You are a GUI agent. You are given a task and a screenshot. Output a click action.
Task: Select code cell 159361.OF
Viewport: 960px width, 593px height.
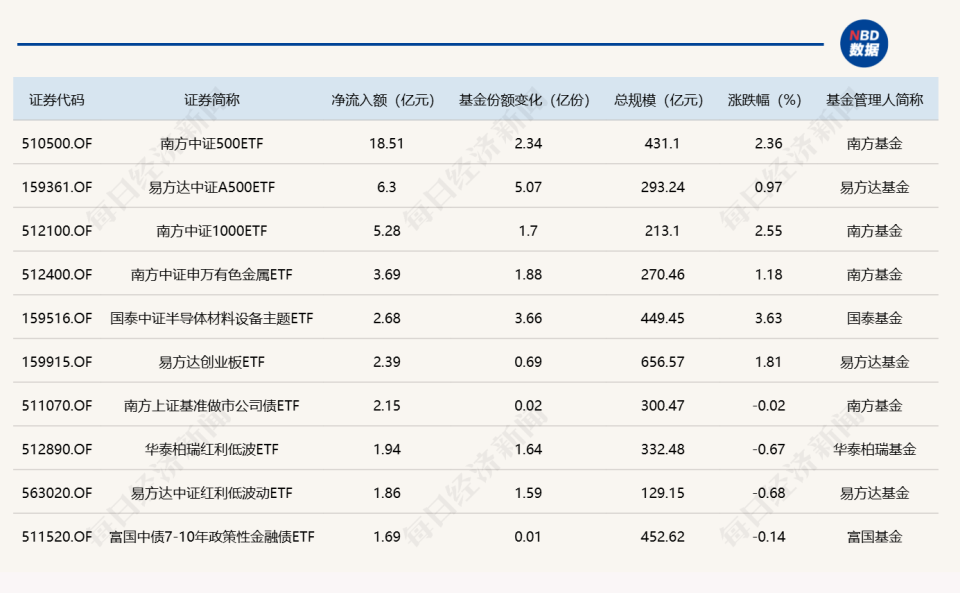[x=57, y=187]
